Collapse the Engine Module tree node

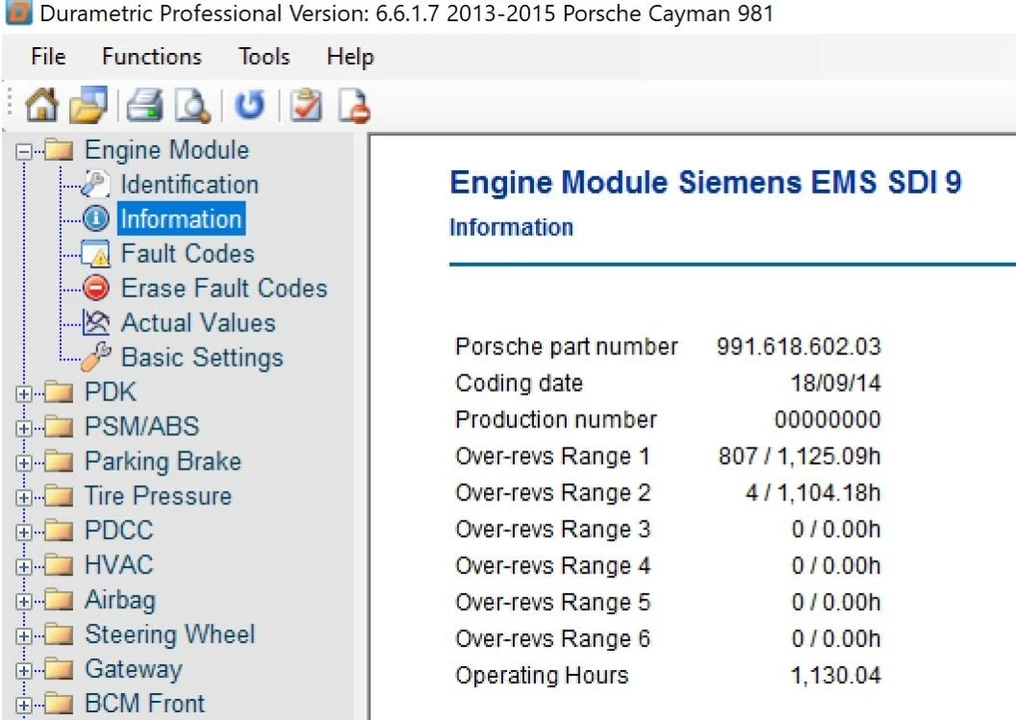click(x=24, y=152)
